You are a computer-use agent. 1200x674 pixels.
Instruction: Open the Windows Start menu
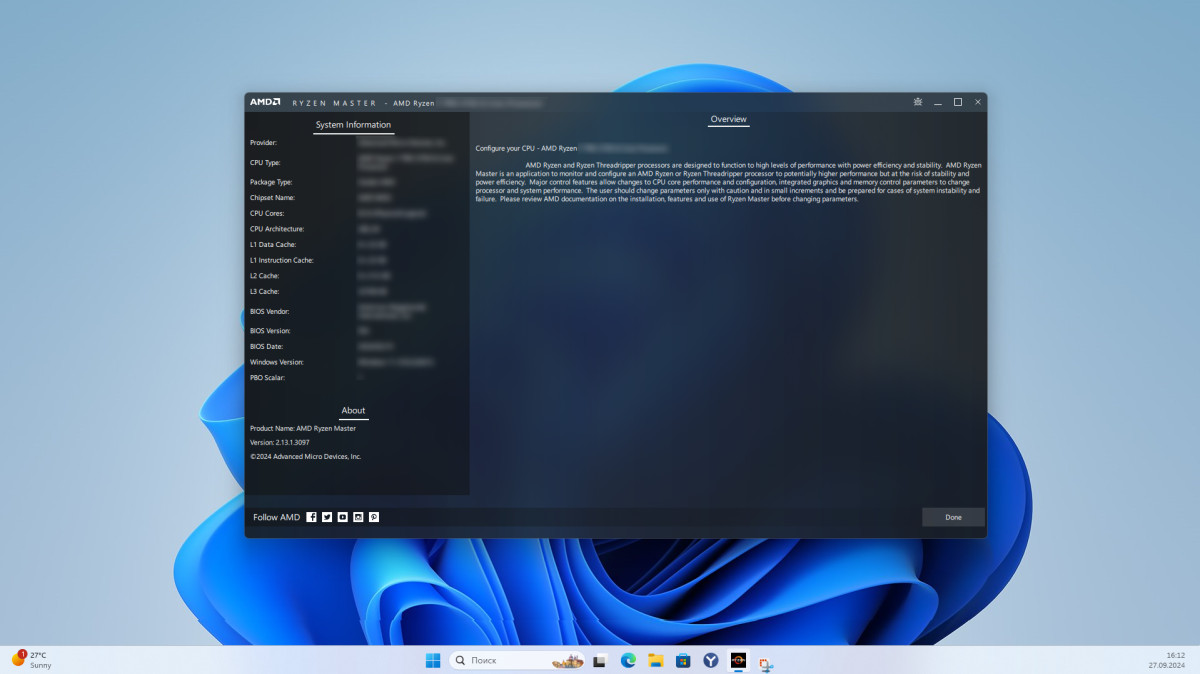(433, 660)
